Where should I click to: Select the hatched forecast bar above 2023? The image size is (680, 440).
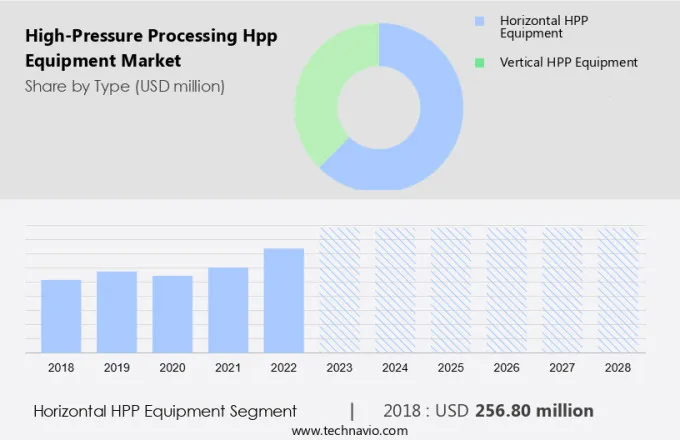click(339, 289)
